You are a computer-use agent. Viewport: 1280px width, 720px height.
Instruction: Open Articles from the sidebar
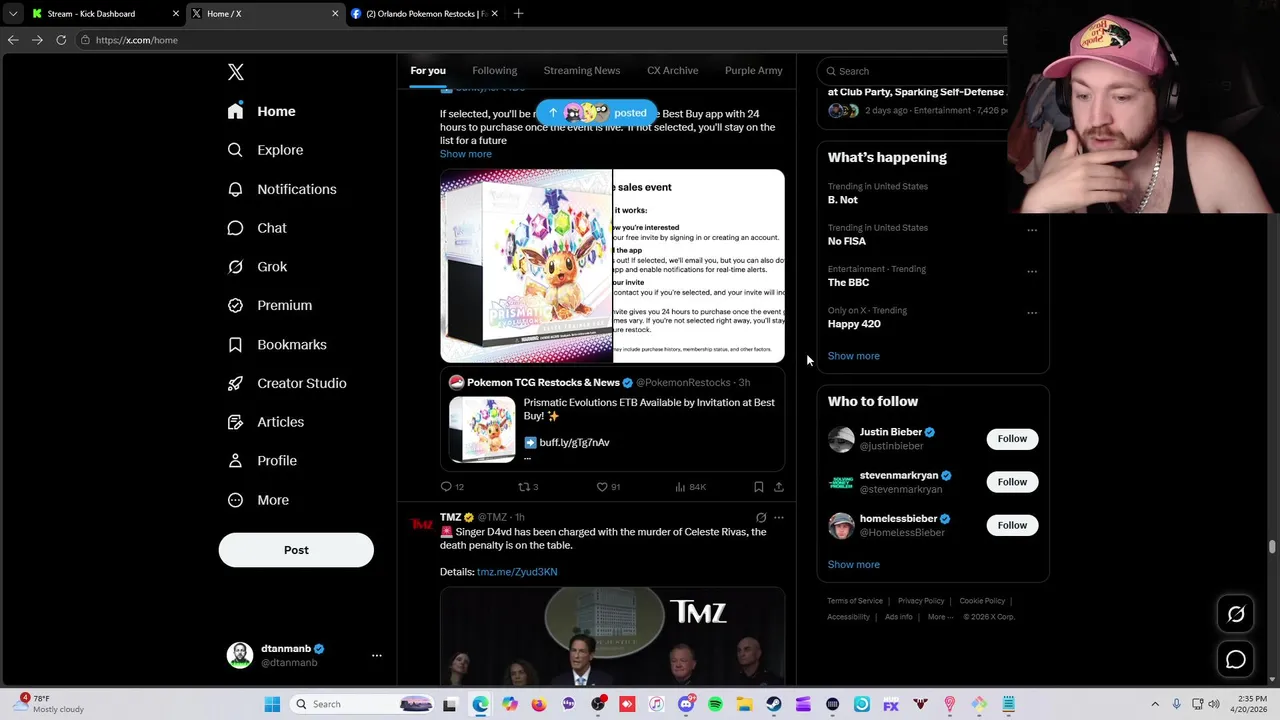click(x=266, y=422)
